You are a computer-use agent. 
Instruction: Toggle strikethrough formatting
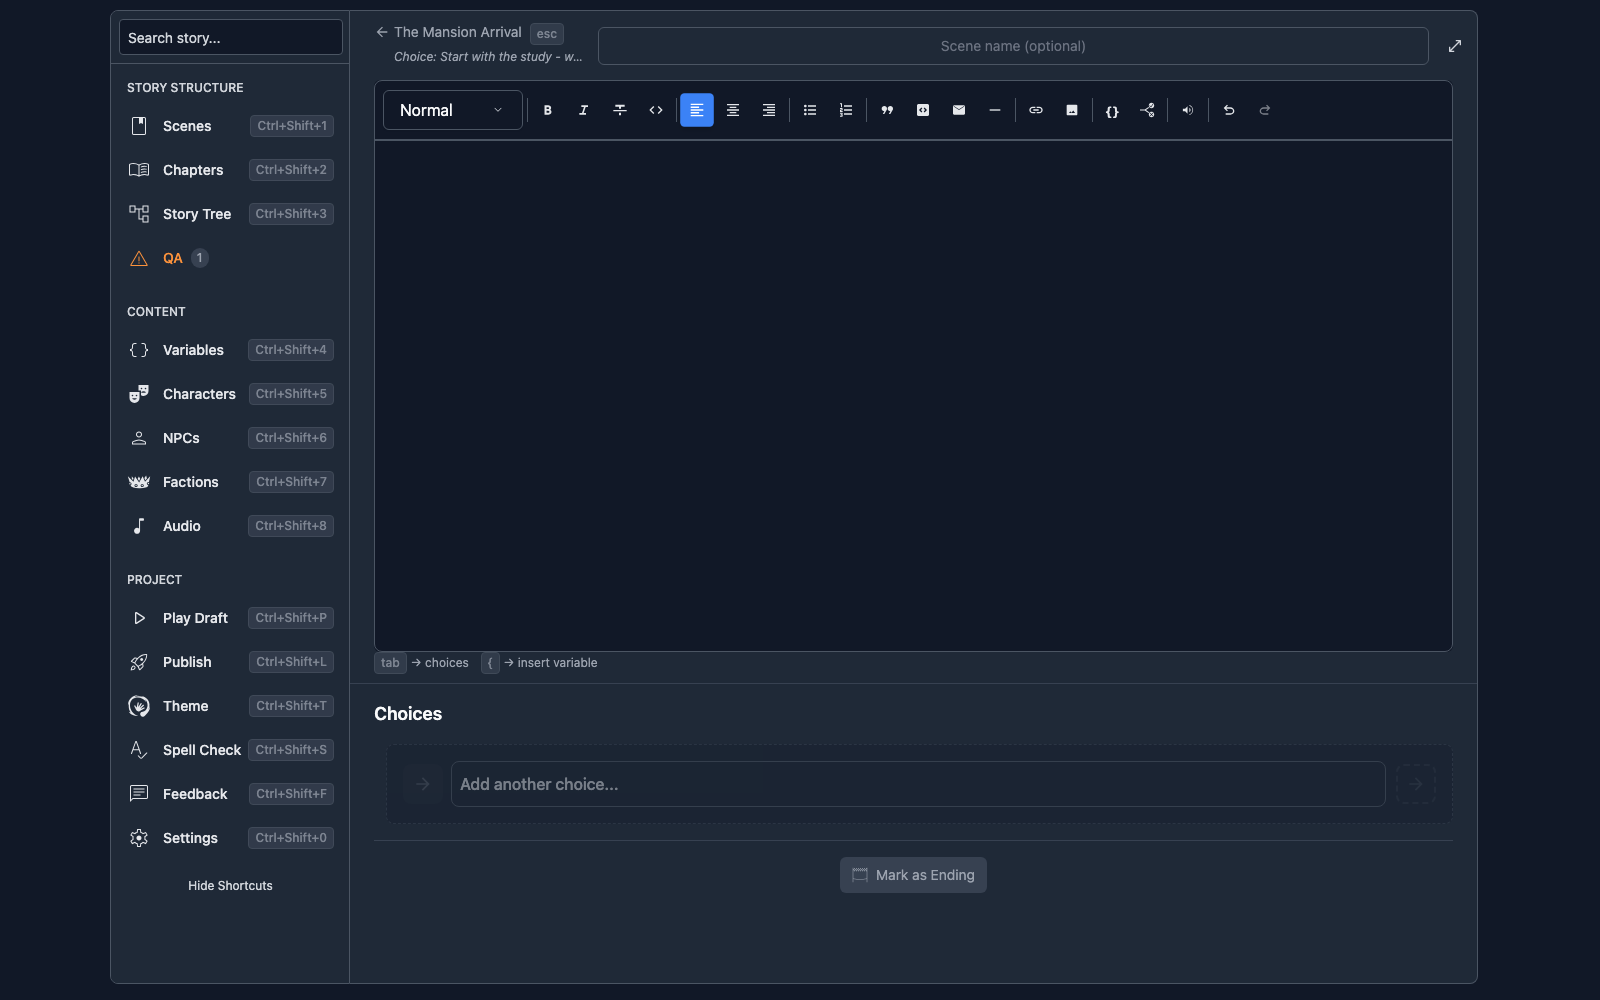[620, 110]
